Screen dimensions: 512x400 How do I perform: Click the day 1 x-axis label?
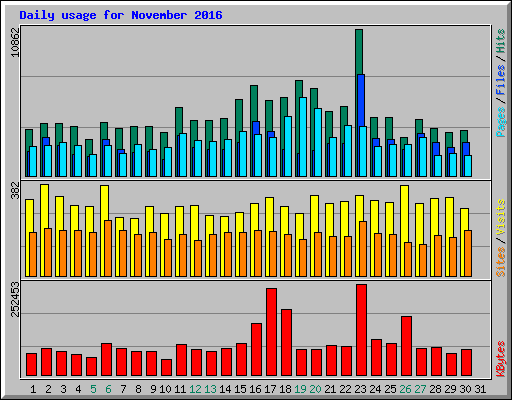click(33, 389)
